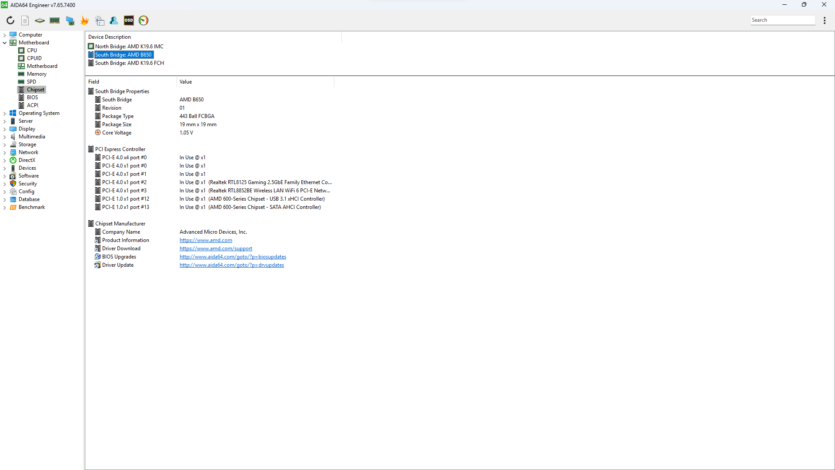Image resolution: width=835 pixels, height=470 pixels.
Task: Select the PCI-E 4.0 x1 port #2 row
Action: [x=213, y=182]
